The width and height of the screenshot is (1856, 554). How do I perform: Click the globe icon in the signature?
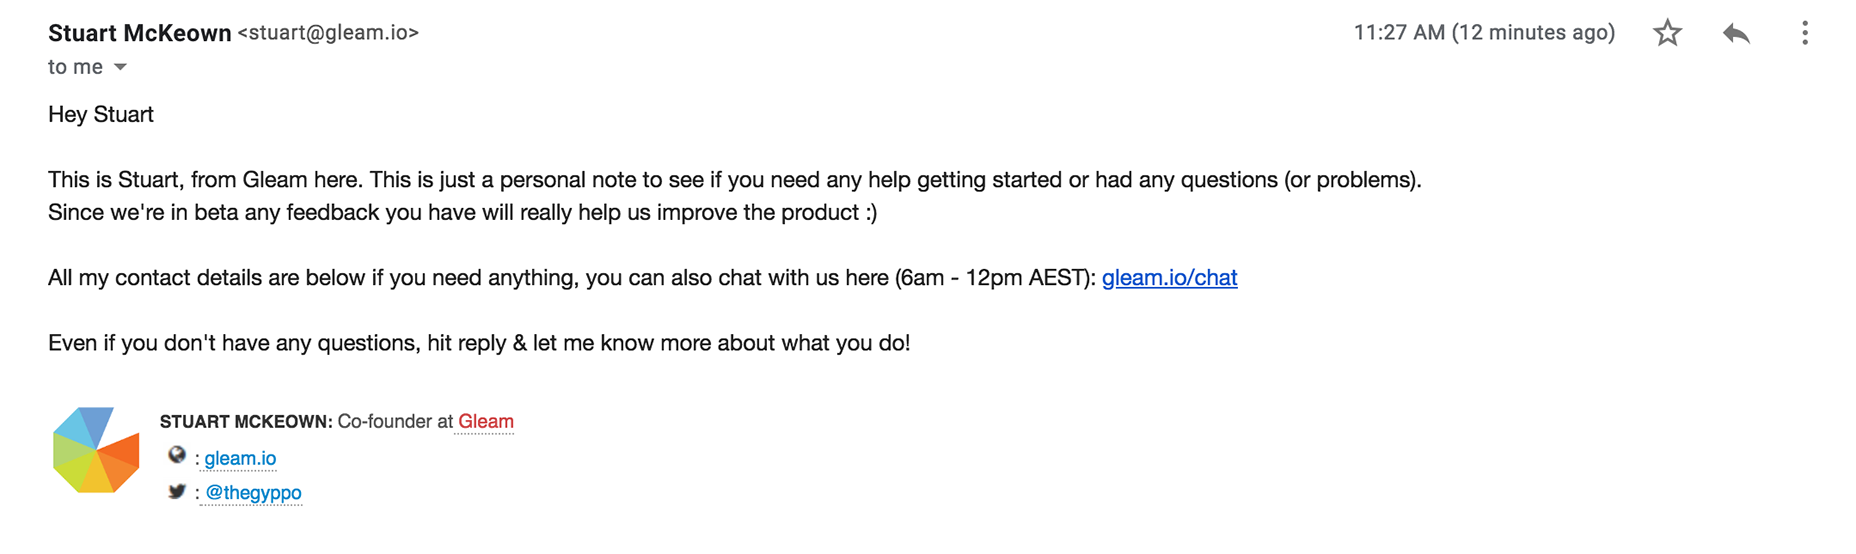[x=177, y=456]
